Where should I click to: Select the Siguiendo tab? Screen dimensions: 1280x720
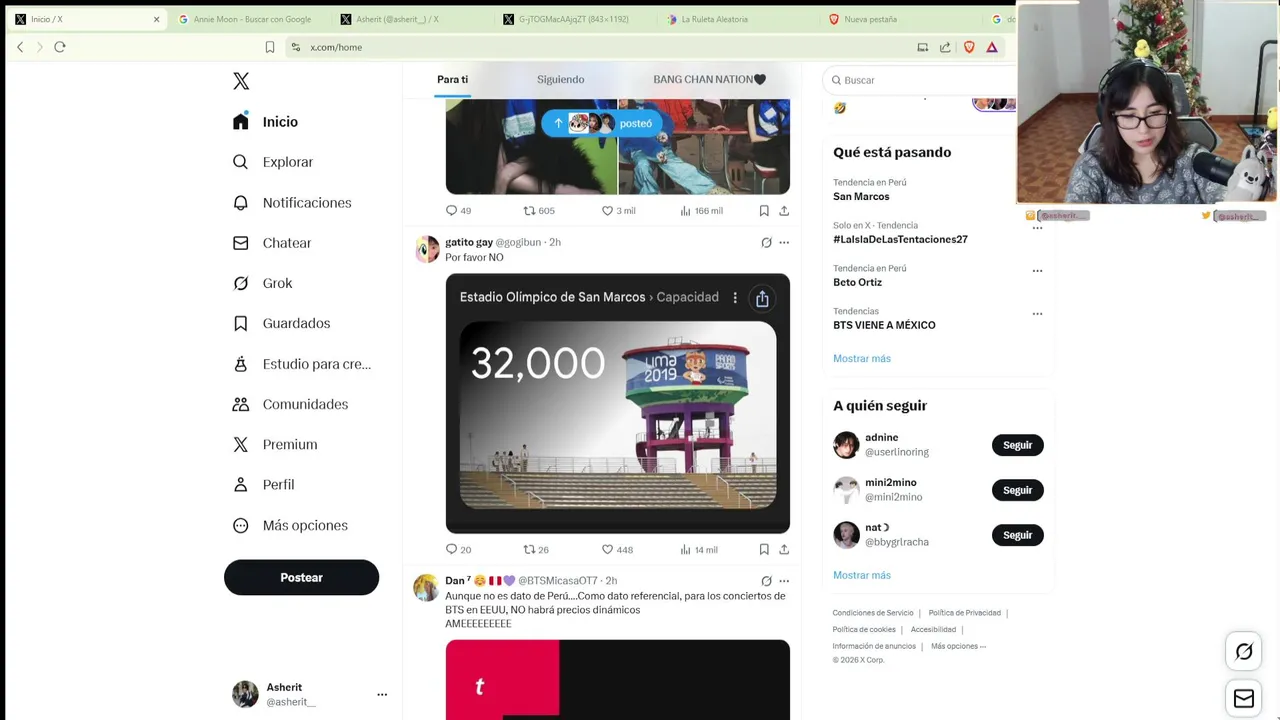tap(560, 79)
